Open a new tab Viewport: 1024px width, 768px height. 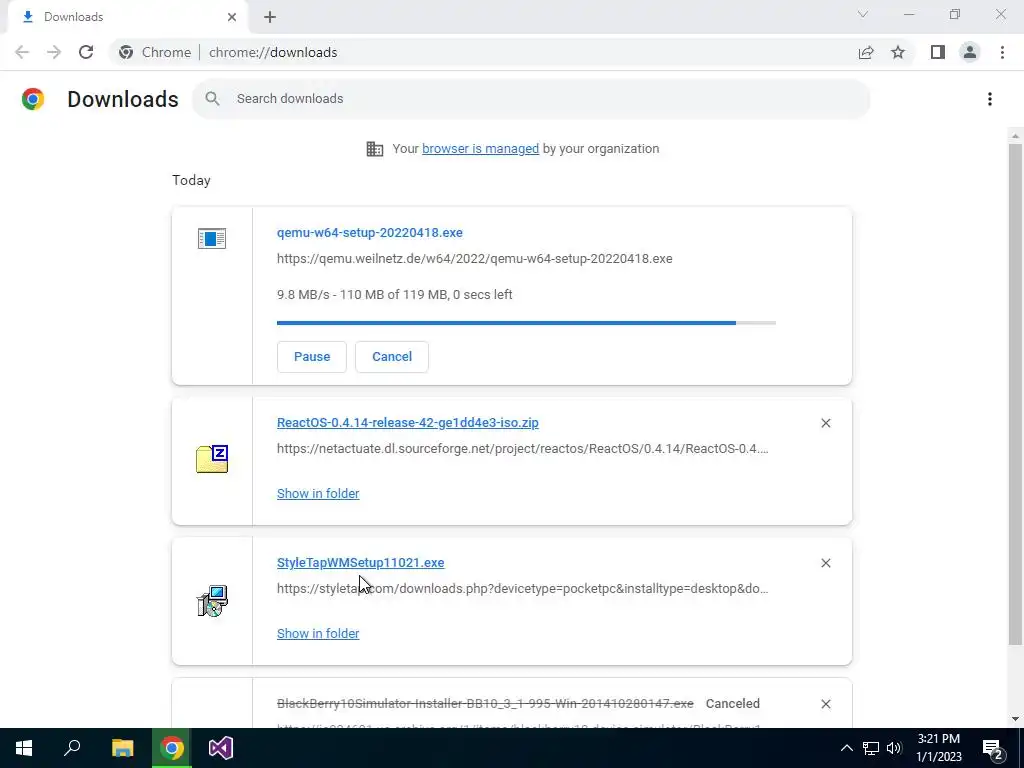pos(270,17)
